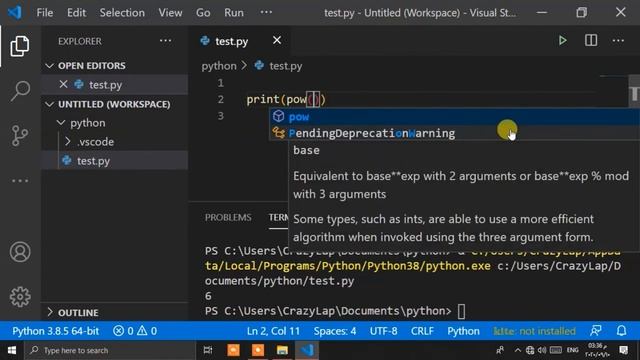Open Accounts menu in activity bar
640x360 pixels.
click(20, 251)
